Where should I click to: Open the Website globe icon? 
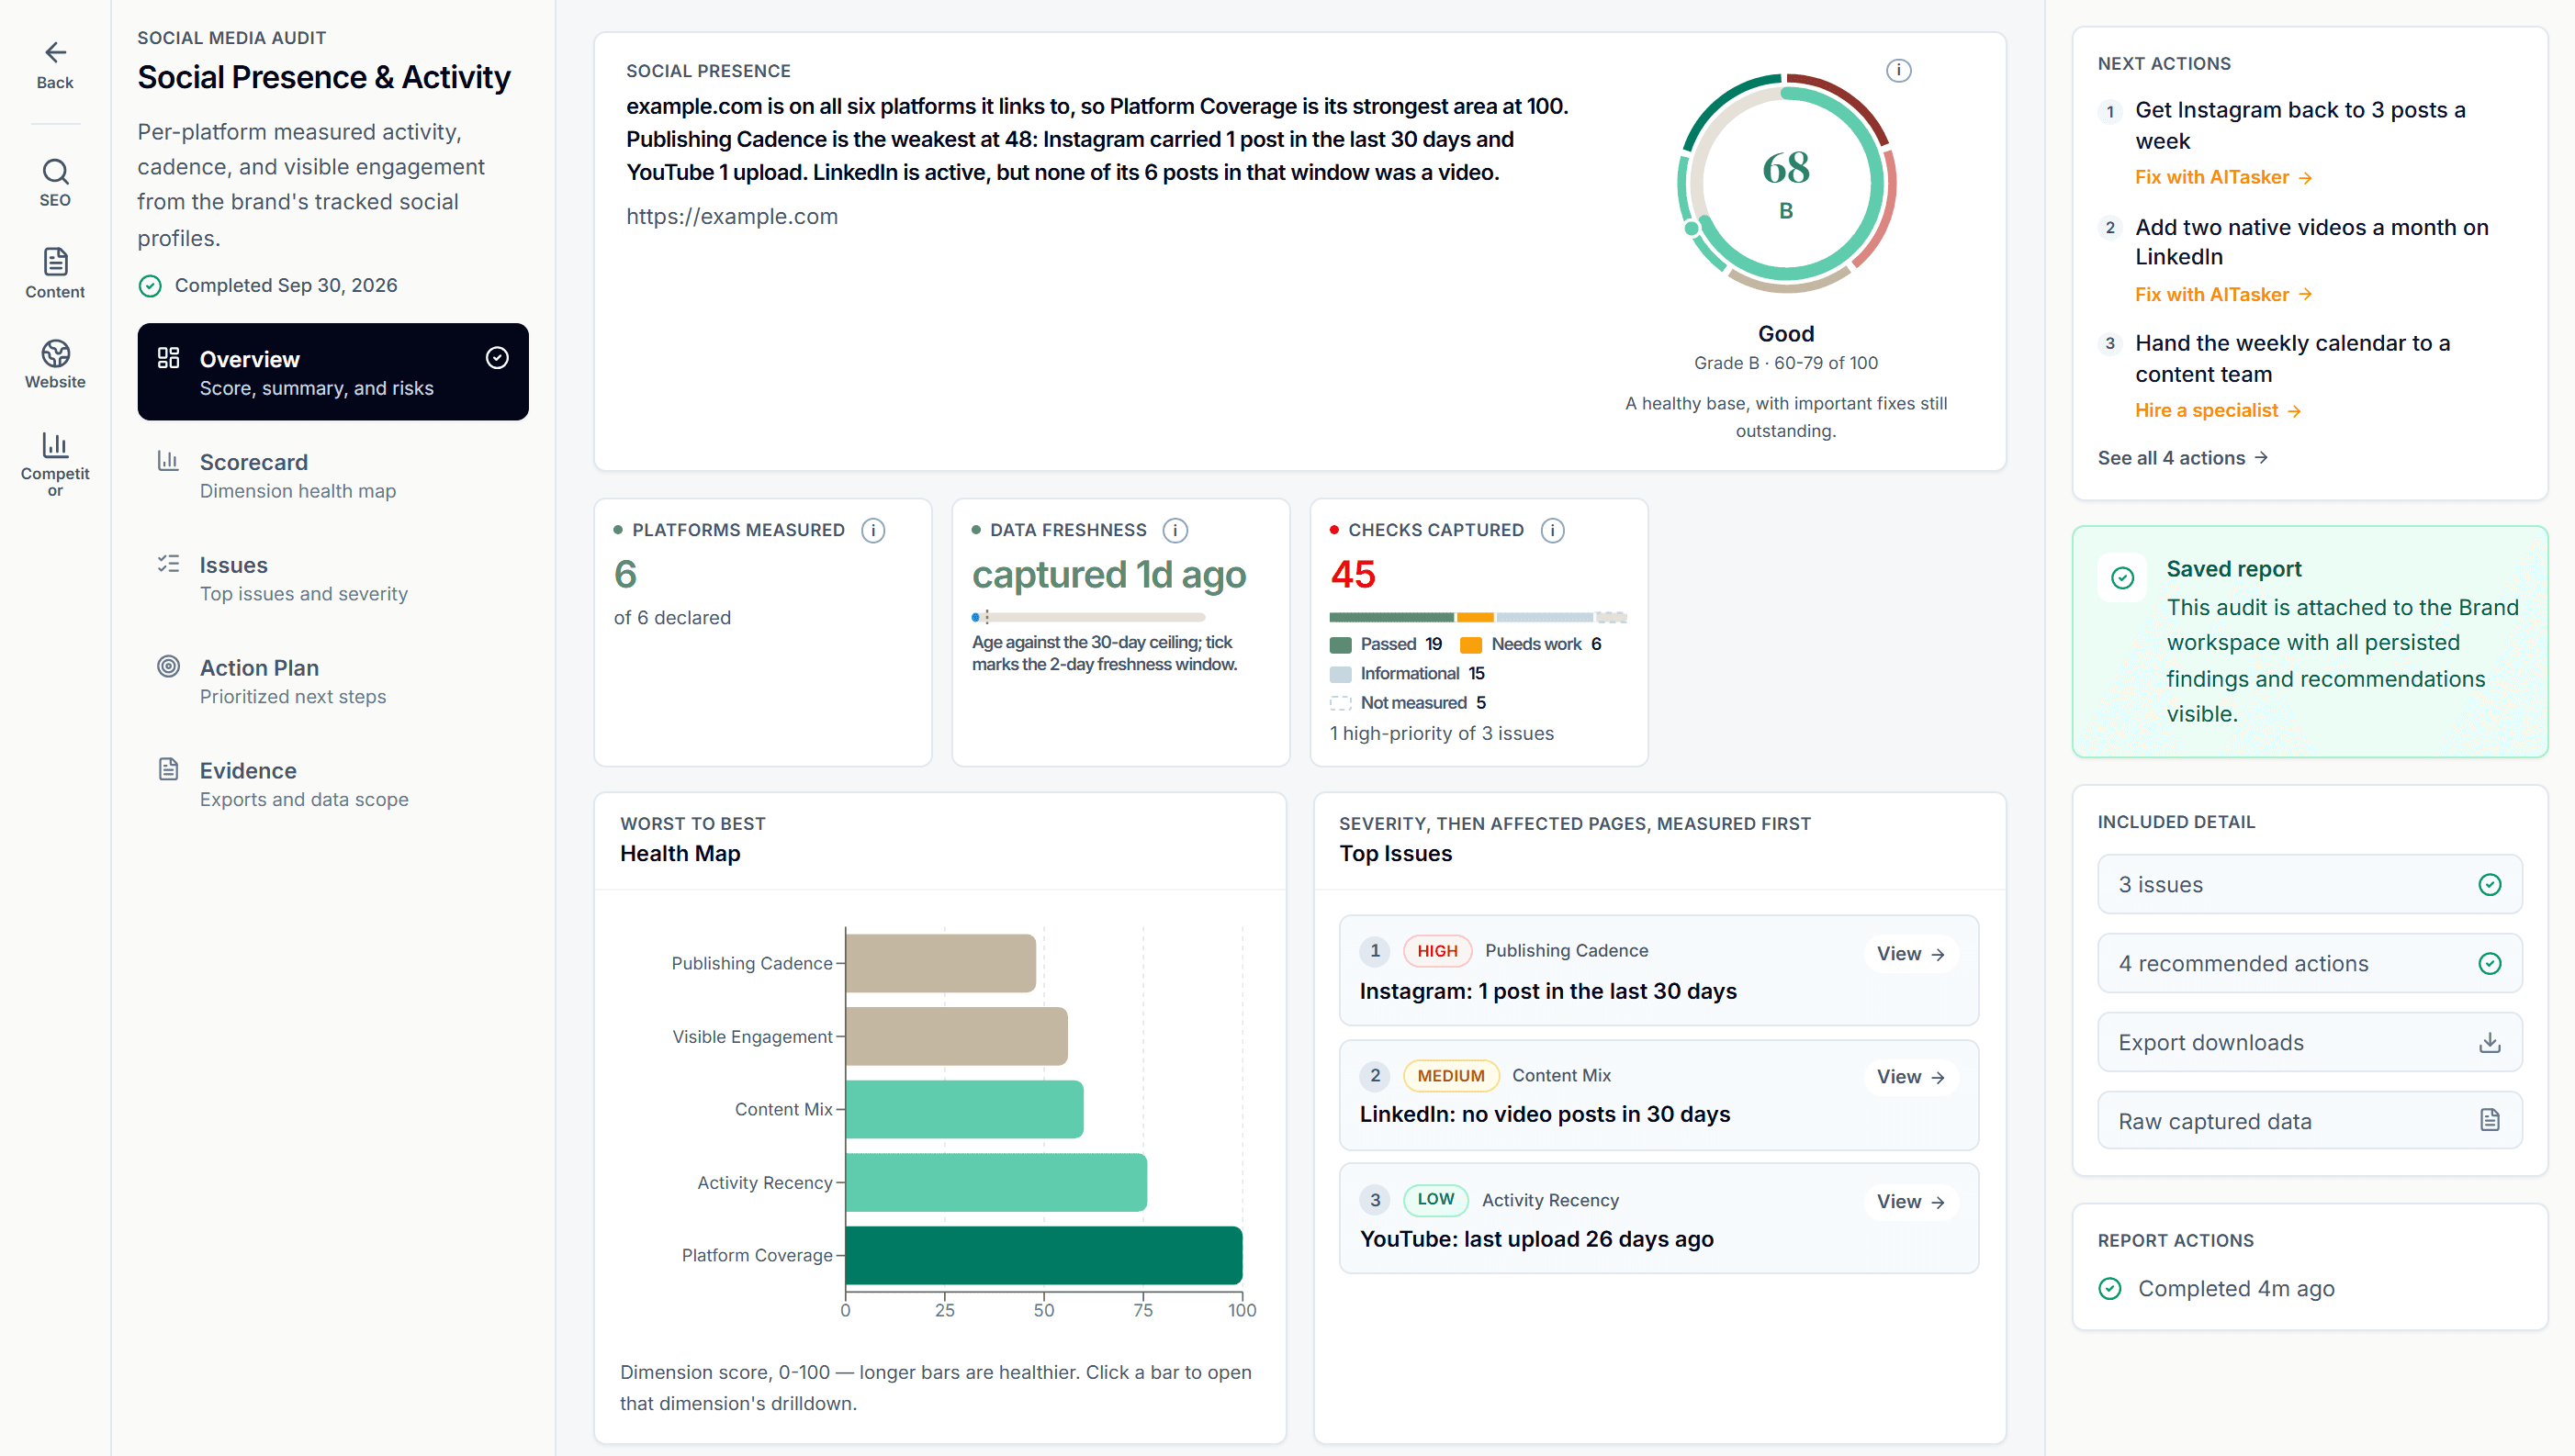pyautogui.click(x=55, y=353)
